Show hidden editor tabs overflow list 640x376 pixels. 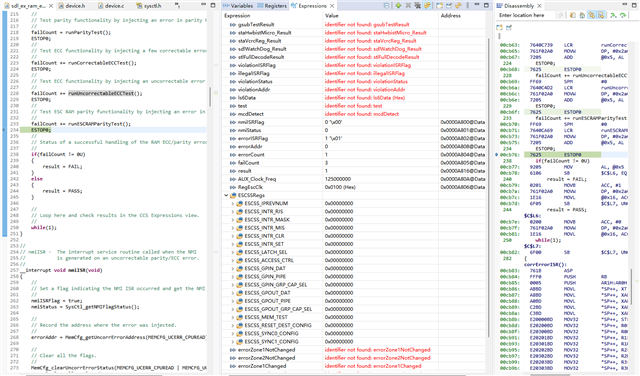point(177,6)
